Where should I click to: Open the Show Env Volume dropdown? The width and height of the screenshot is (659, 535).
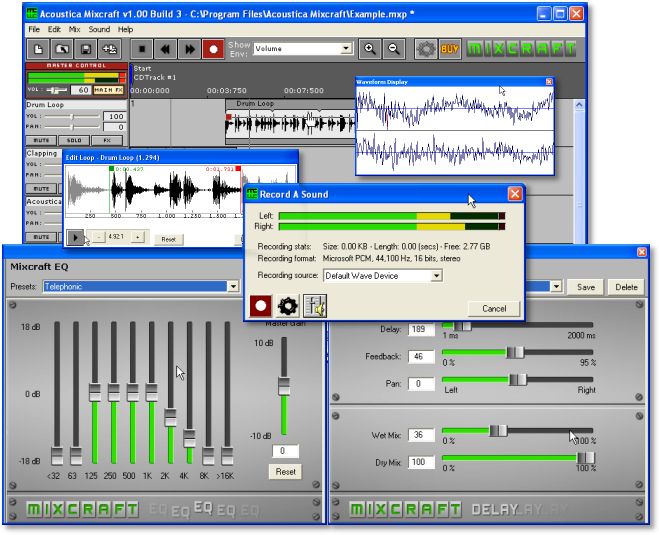[346, 48]
